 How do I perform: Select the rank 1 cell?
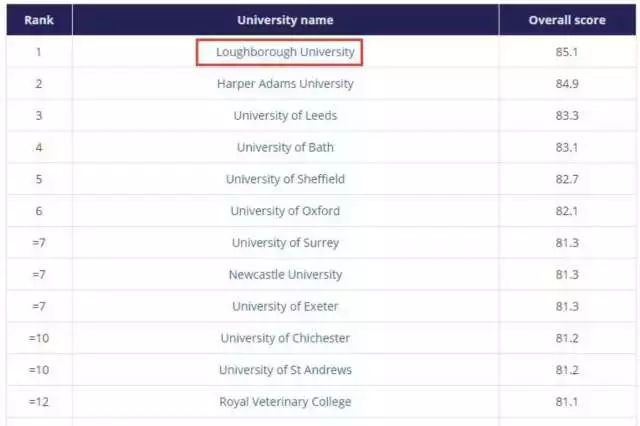coord(39,52)
